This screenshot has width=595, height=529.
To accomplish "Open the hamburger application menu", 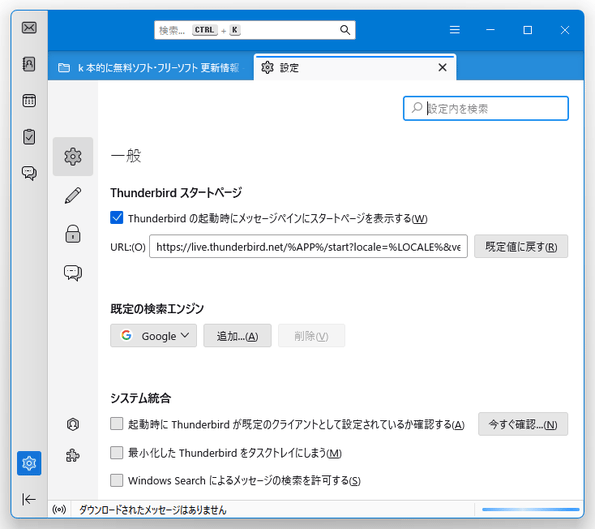I will tap(455, 30).
